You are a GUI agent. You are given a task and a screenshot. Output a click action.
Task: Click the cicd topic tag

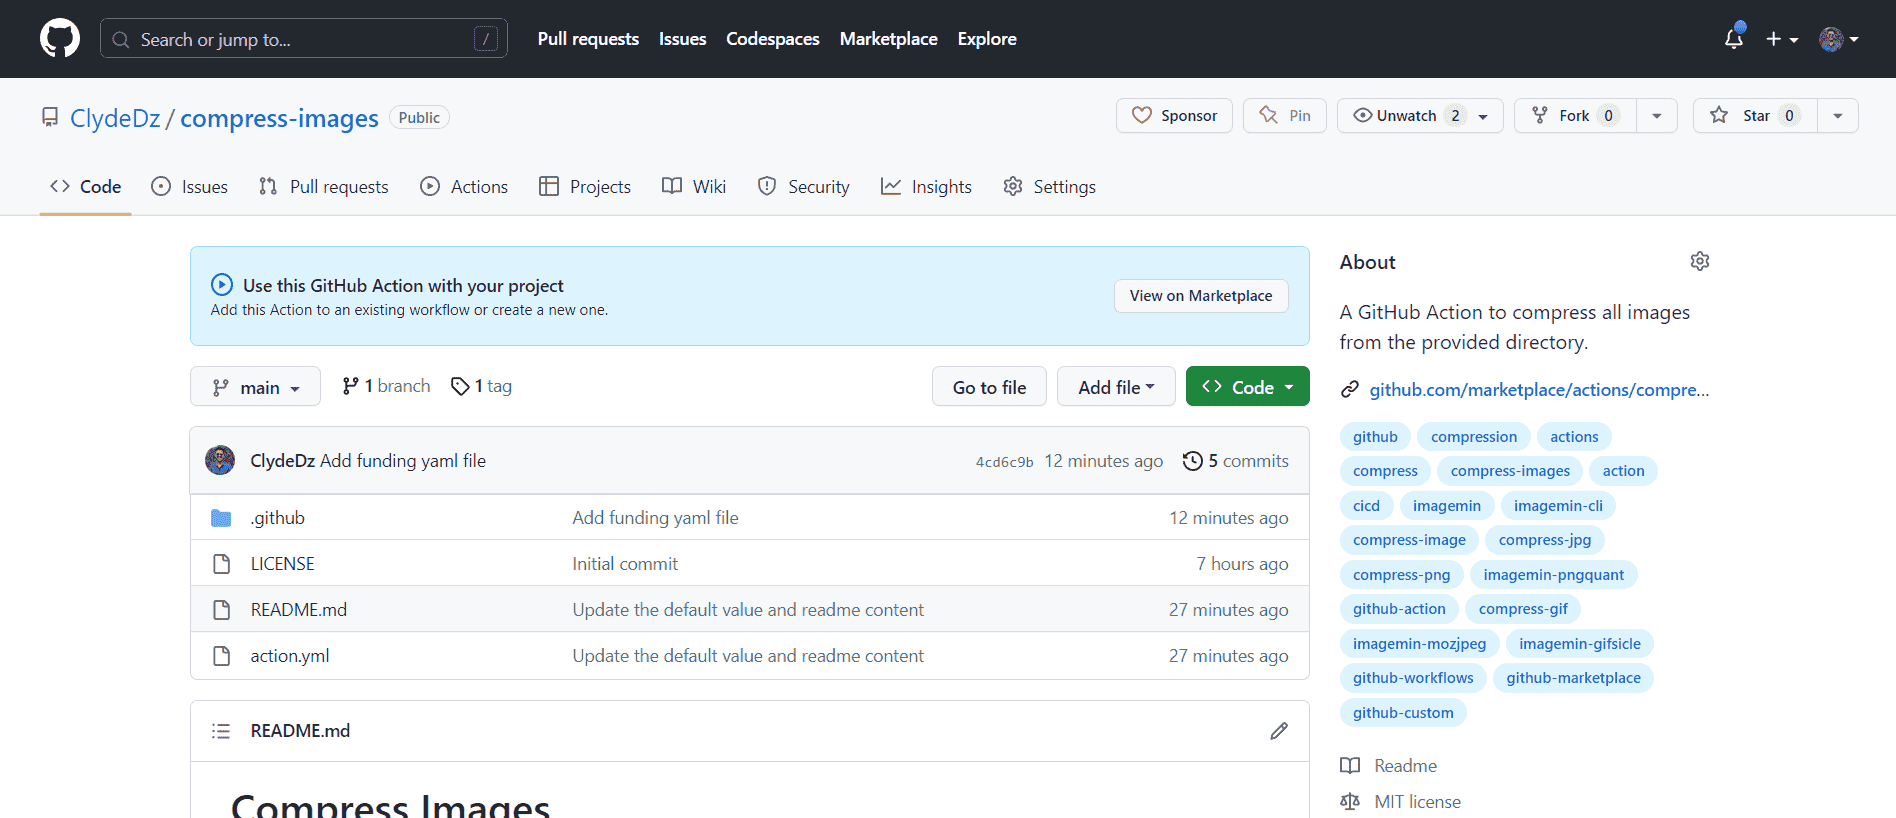tap(1366, 506)
